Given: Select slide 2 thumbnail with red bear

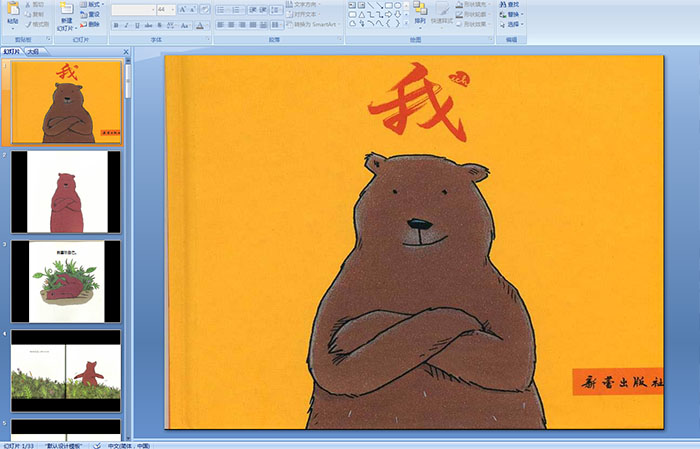Looking at the screenshot, I should pos(66,192).
